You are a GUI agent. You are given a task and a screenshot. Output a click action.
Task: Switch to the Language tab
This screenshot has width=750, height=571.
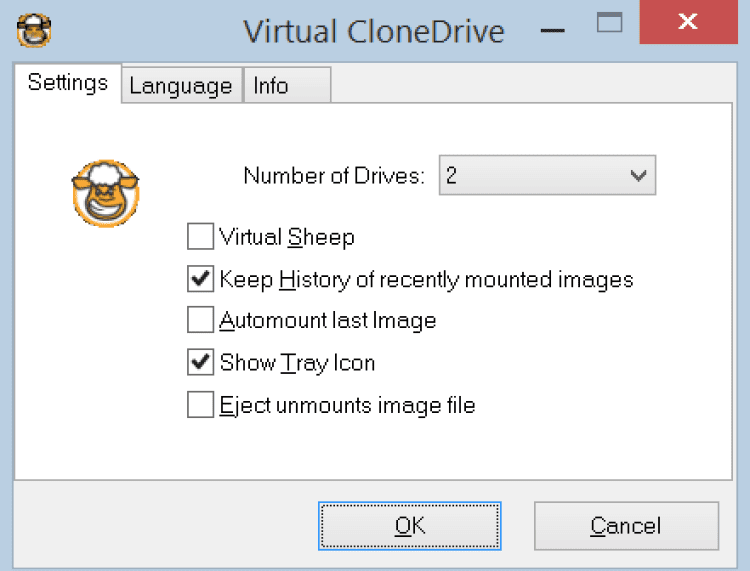181,86
